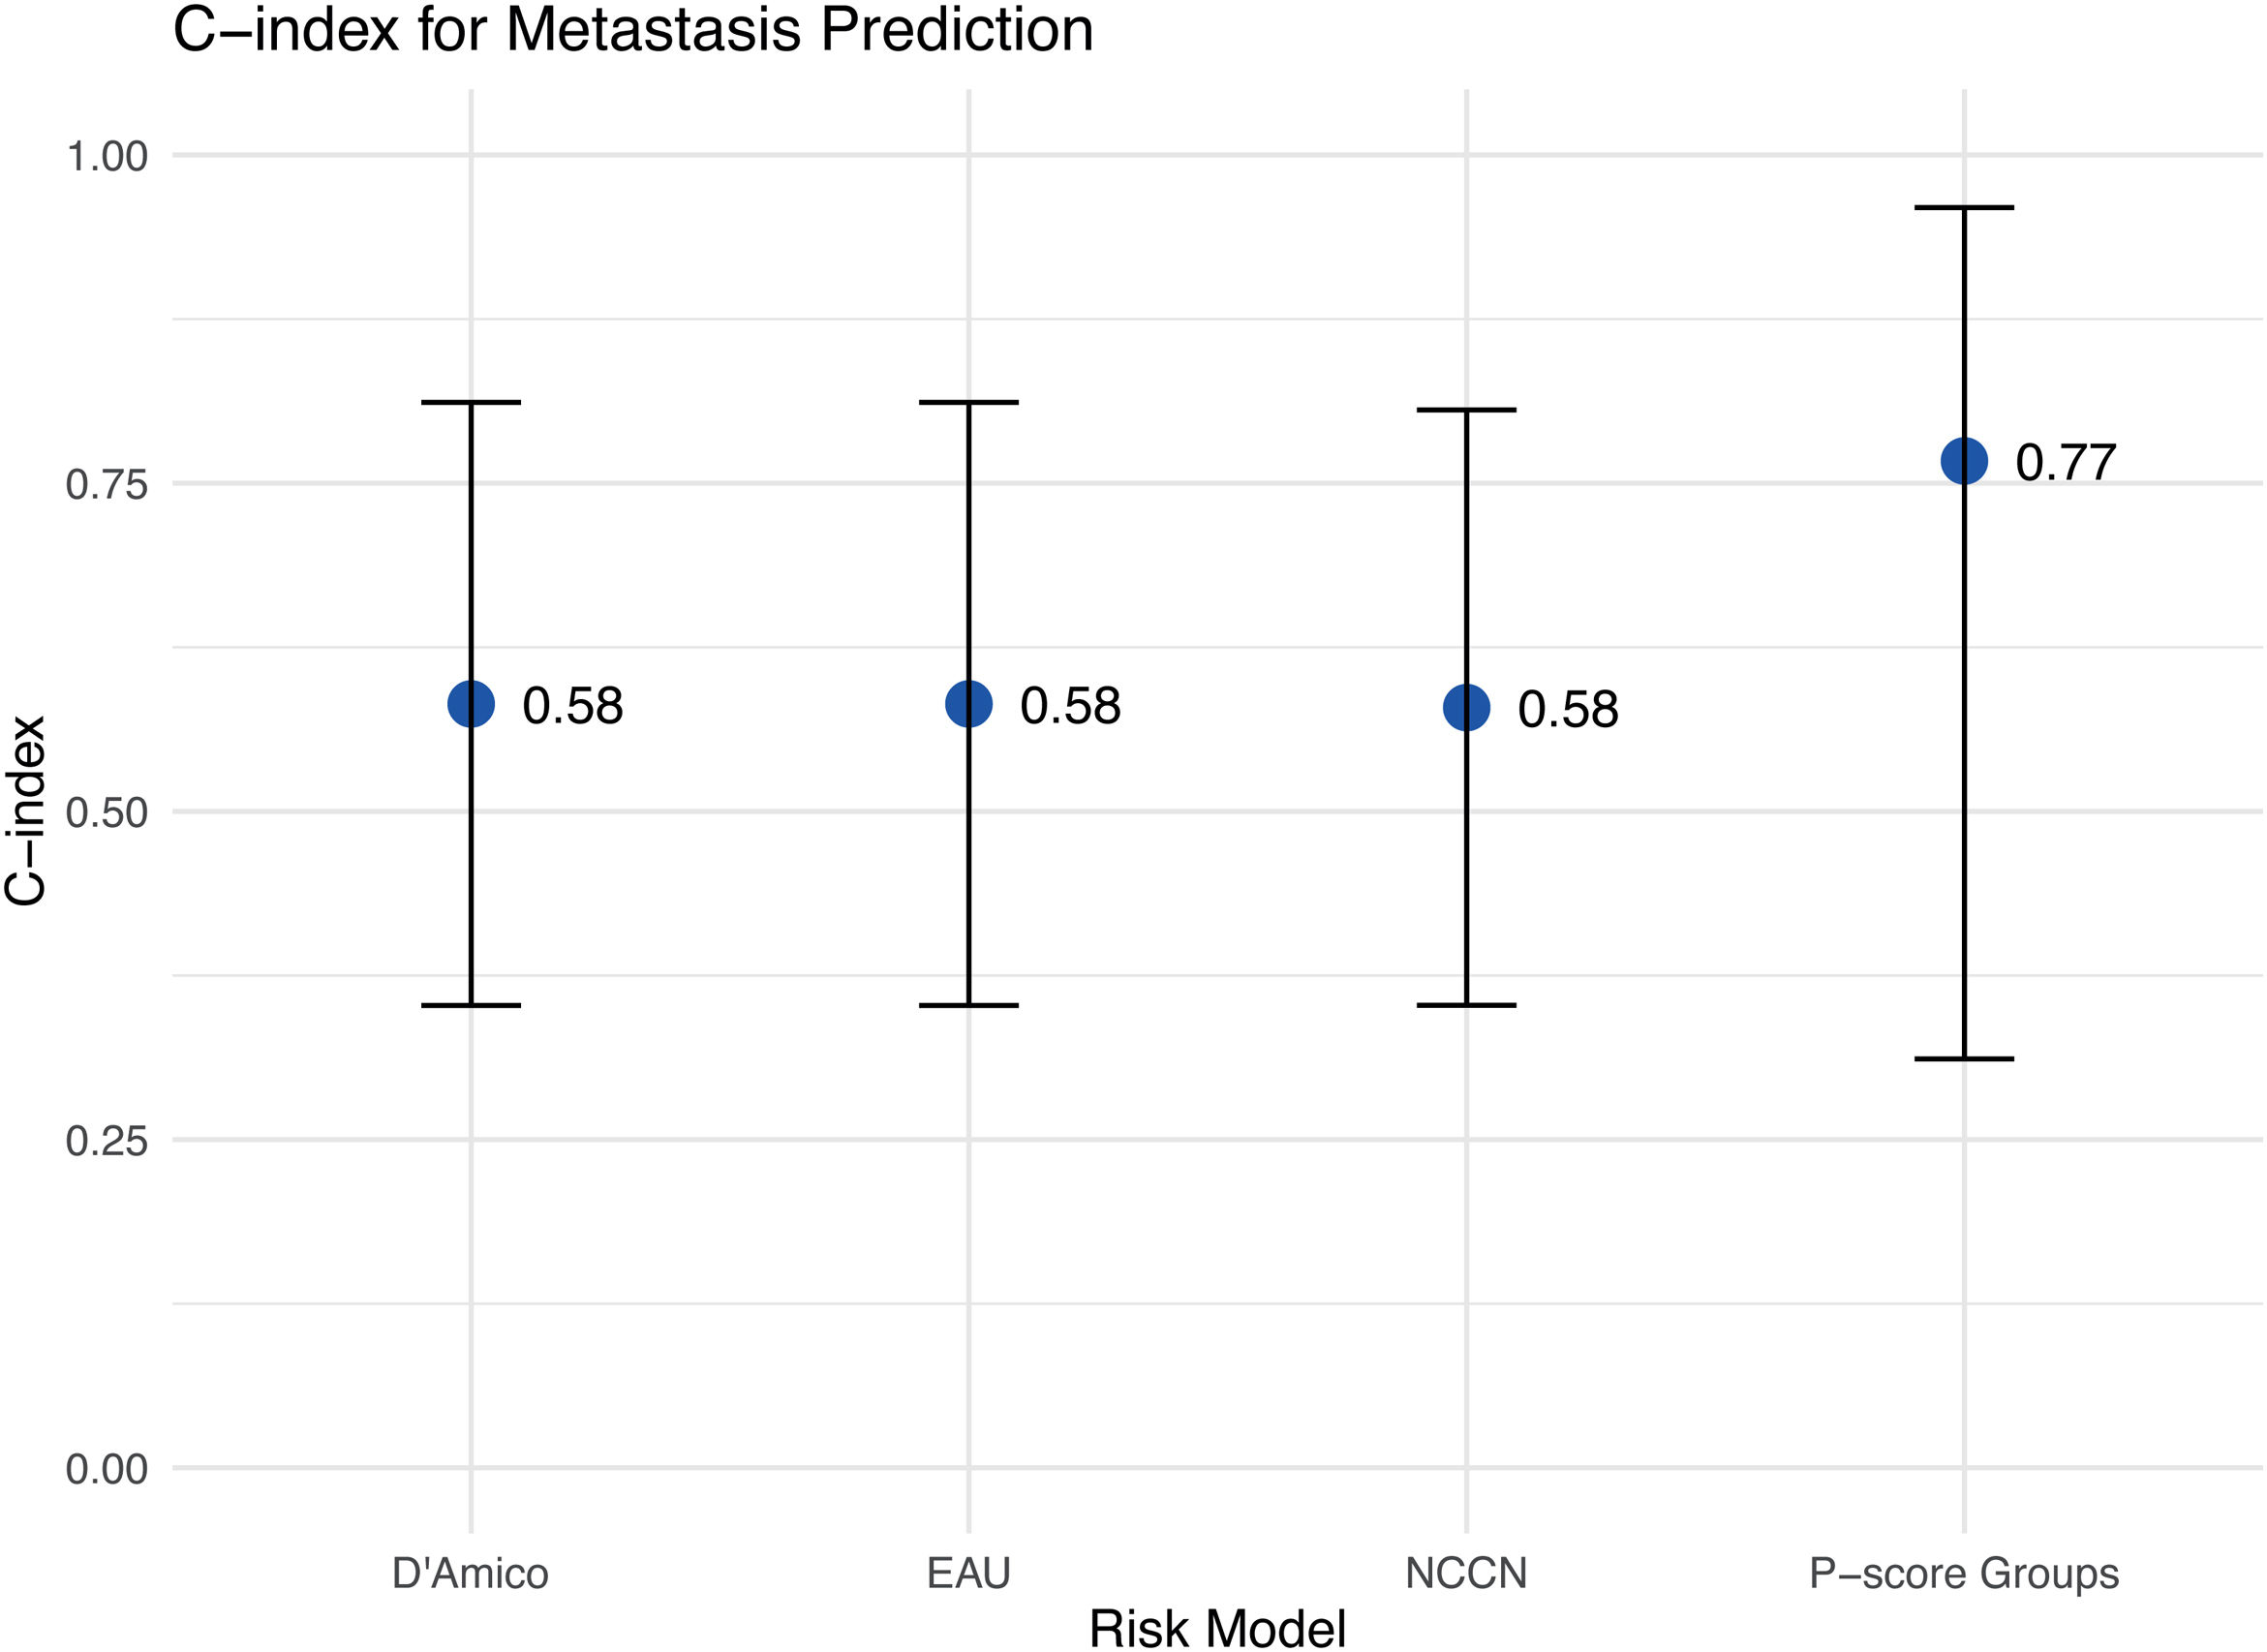Image resolution: width=2267 pixels, height=1652 pixels.
Task: Click the D'Amico blue data point
Action: (471, 704)
